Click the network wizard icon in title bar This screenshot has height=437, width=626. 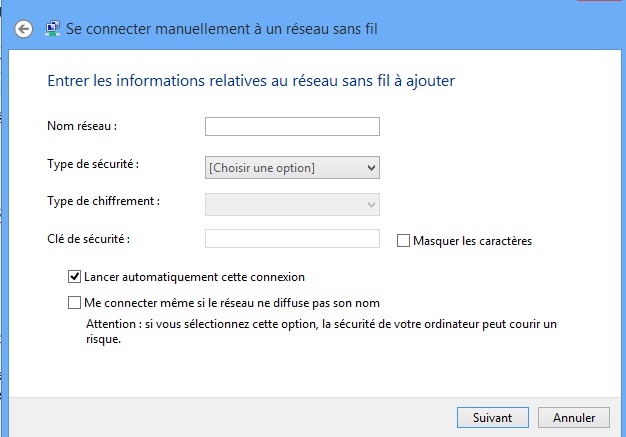[52, 29]
